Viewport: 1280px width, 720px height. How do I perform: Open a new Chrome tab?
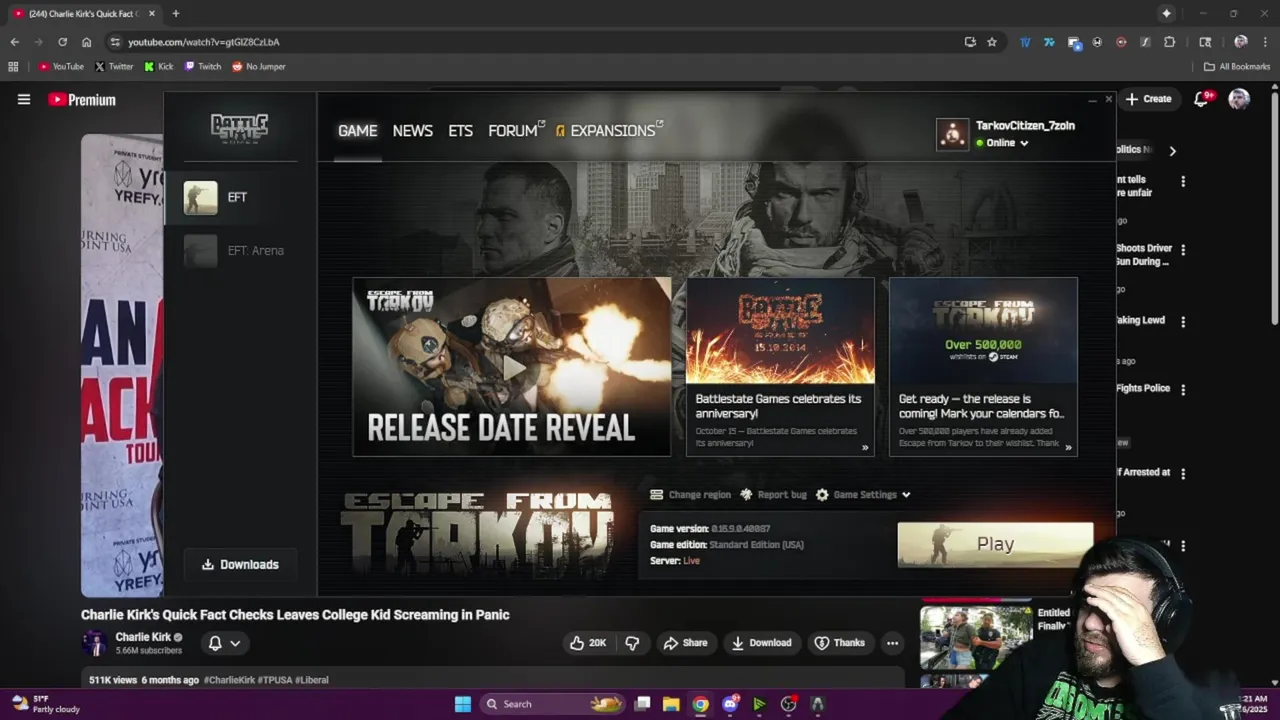(x=176, y=14)
